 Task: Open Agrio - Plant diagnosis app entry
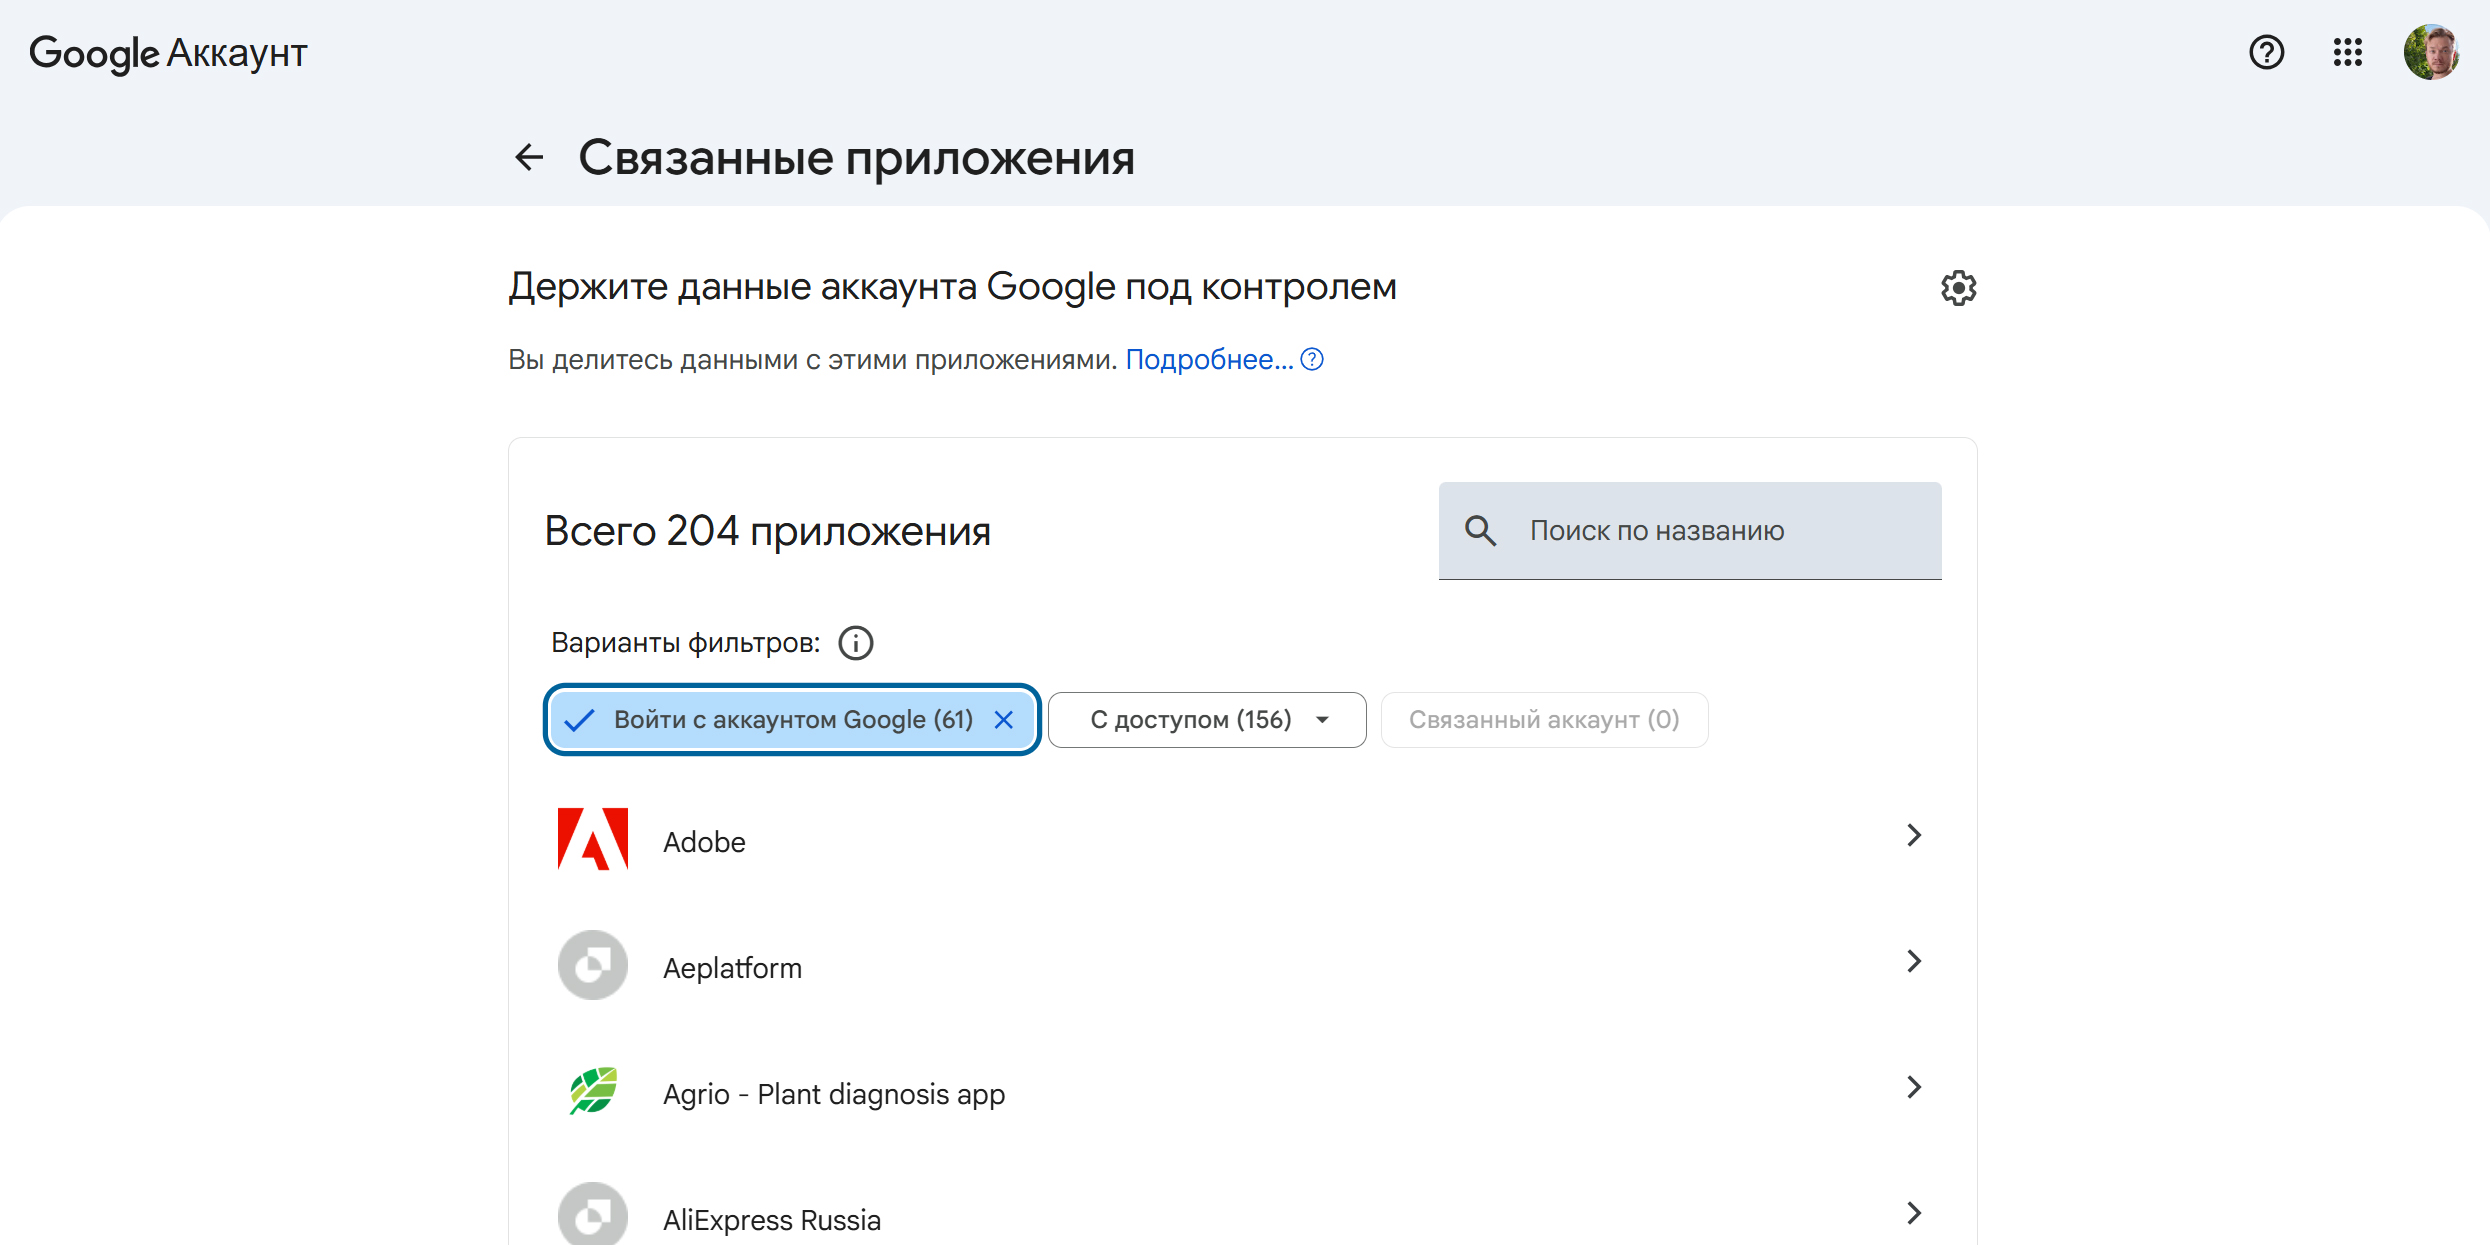point(1242,1092)
